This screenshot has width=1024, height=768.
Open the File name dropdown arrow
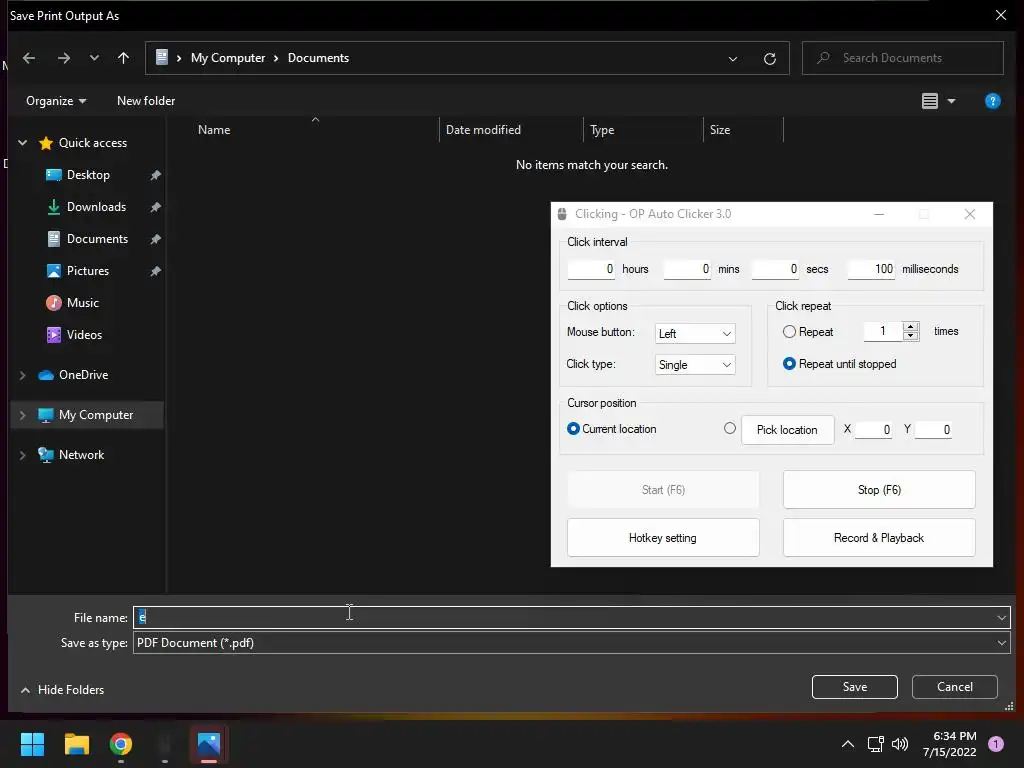(x=1001, y=618)
